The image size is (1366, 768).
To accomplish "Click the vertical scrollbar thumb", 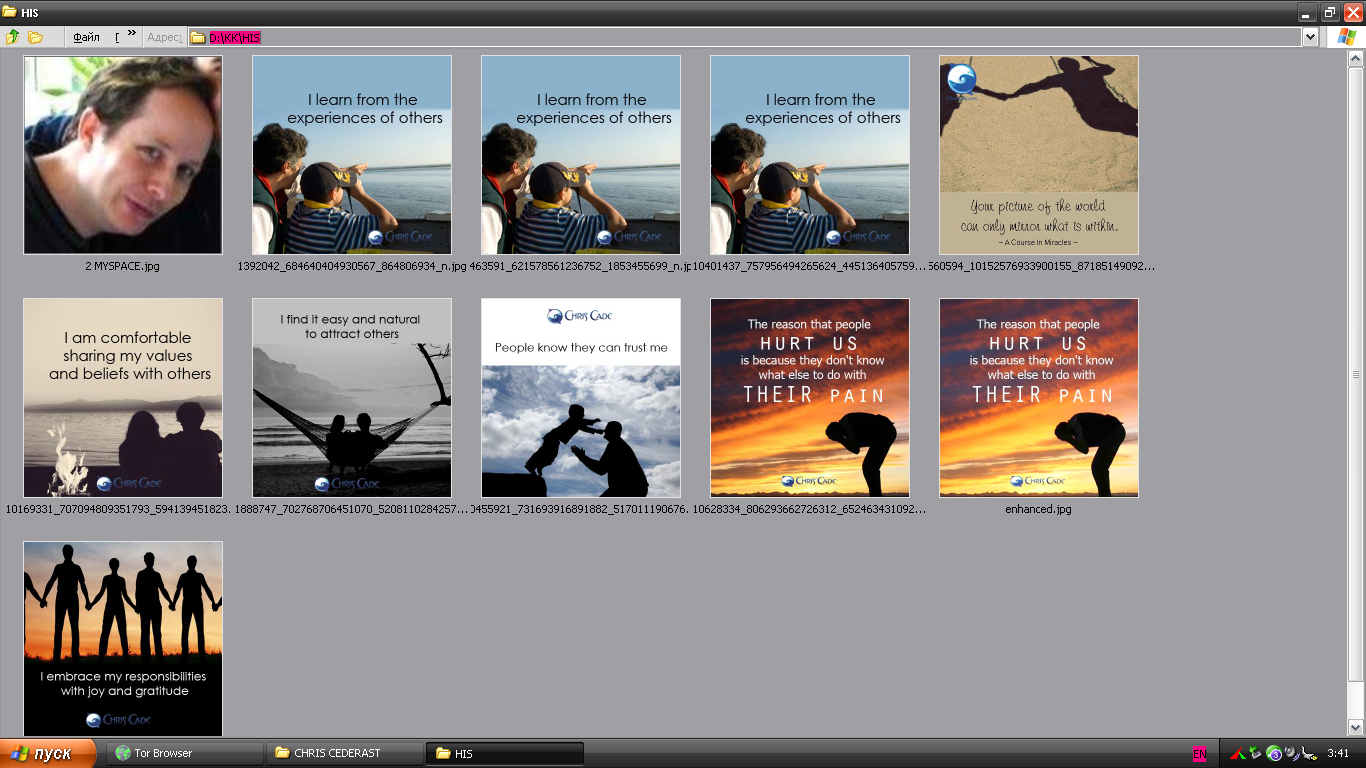I will pos(1356,374).
